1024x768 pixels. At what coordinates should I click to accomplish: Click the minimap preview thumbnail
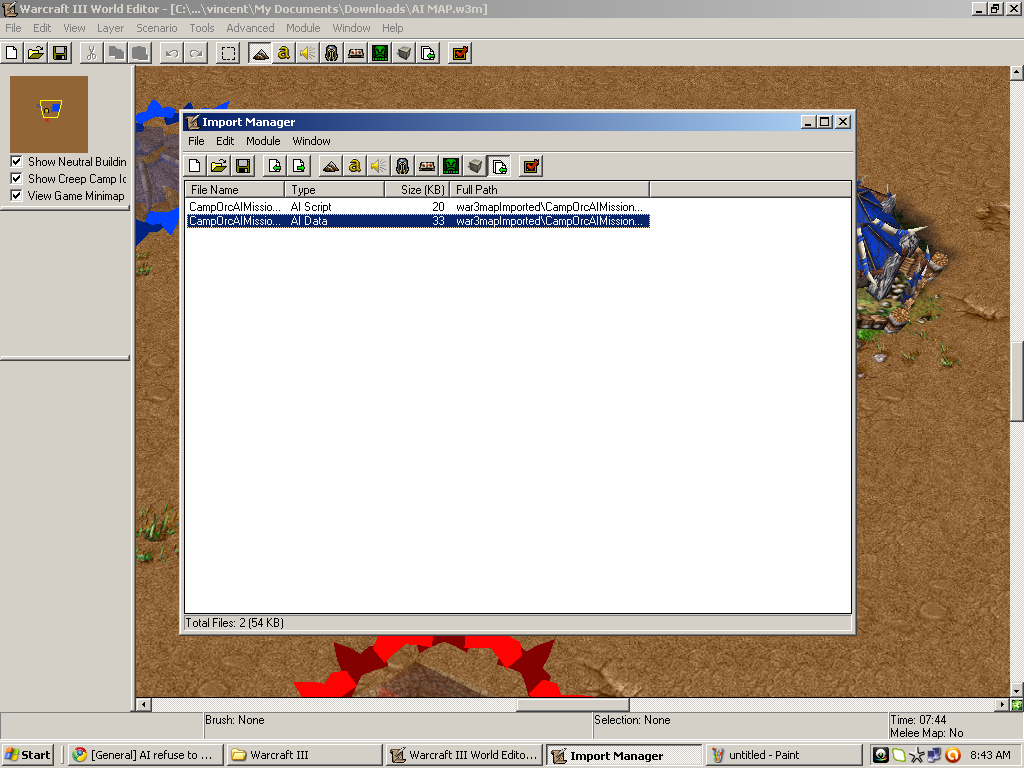[x=49, y=114]
